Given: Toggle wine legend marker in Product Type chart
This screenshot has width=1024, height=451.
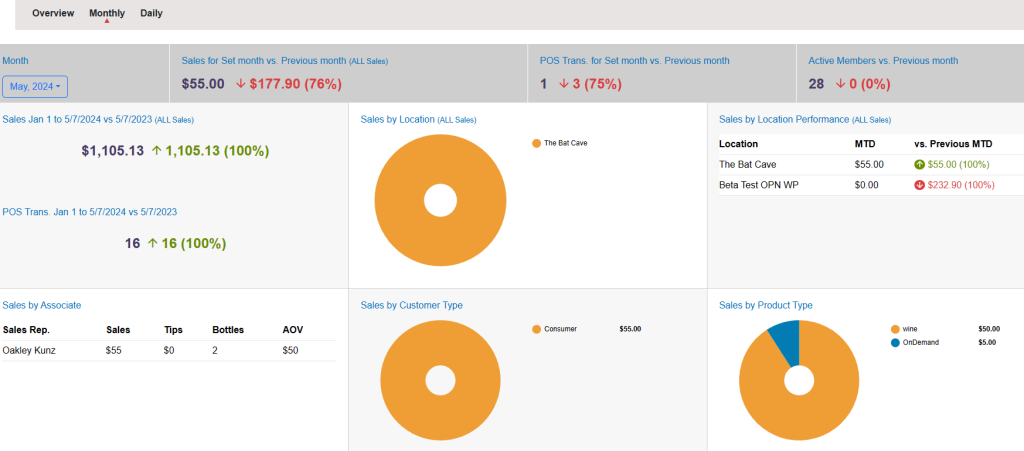Looking at the screenshot, I should [x=895, y=329].
